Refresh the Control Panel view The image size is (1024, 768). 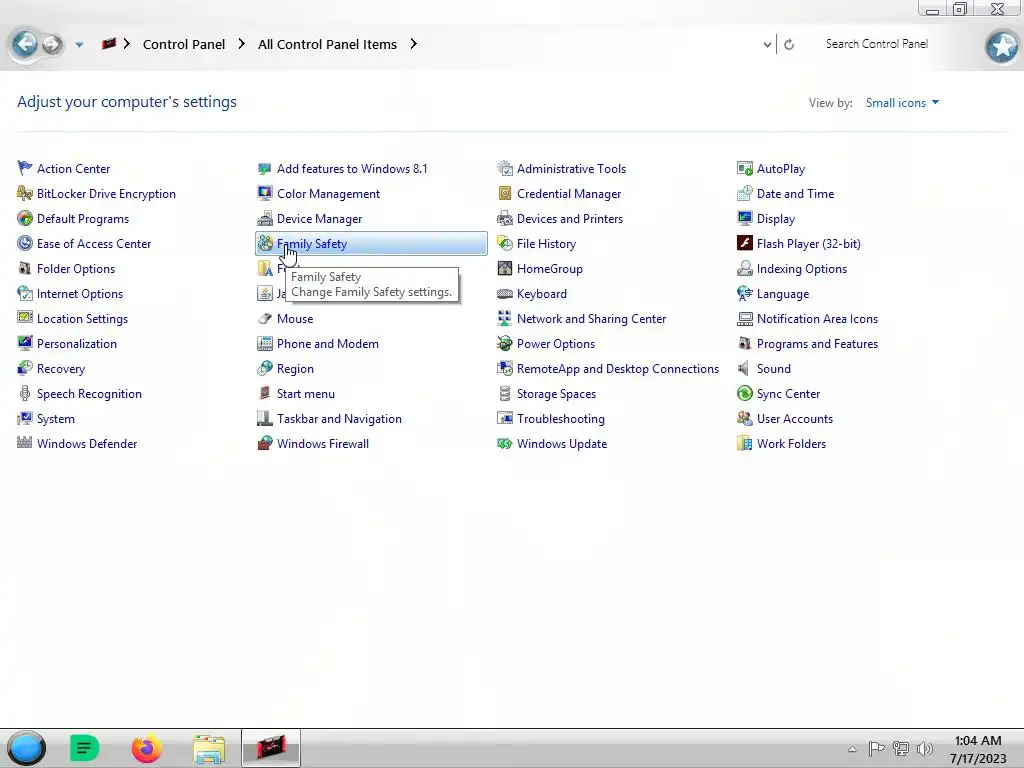(x=789, y=44)
